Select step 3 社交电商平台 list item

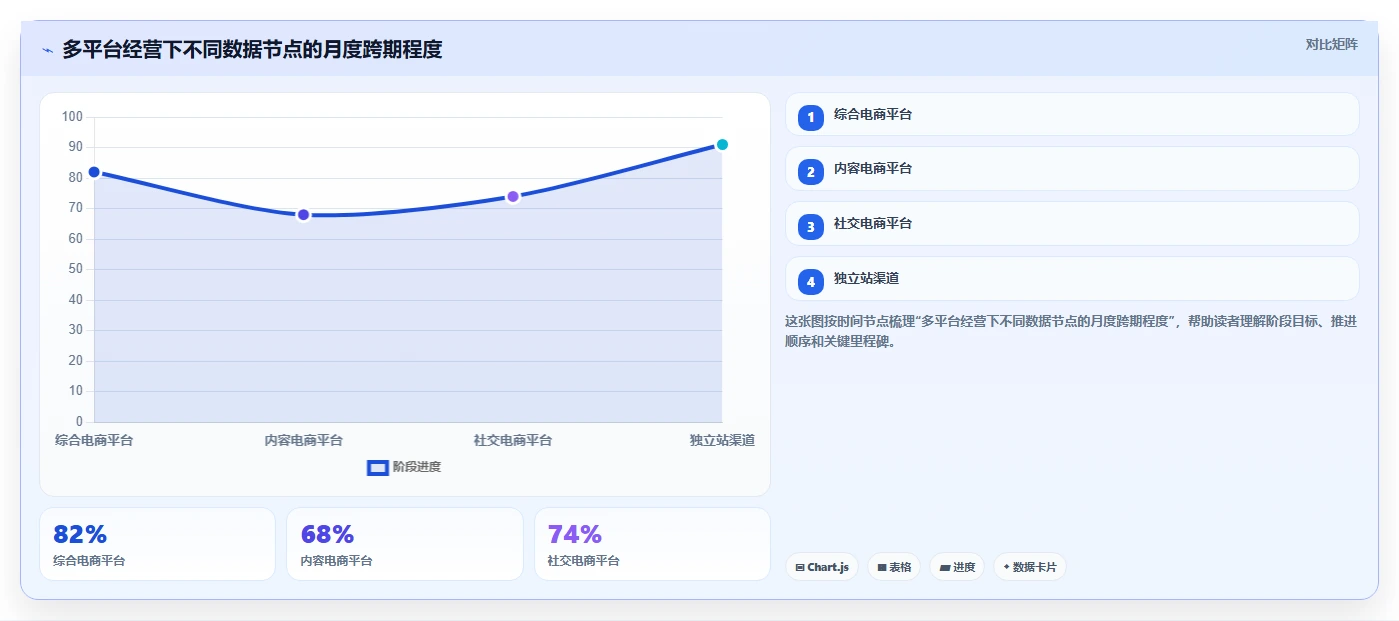(1072, 224)
